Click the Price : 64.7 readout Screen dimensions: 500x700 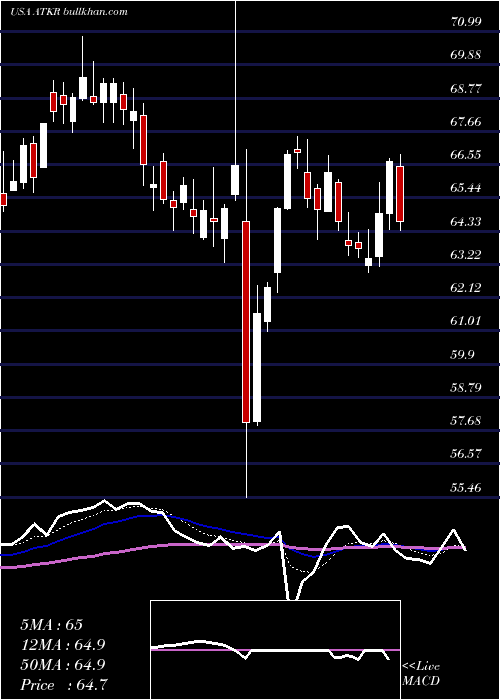coord(63,685)
